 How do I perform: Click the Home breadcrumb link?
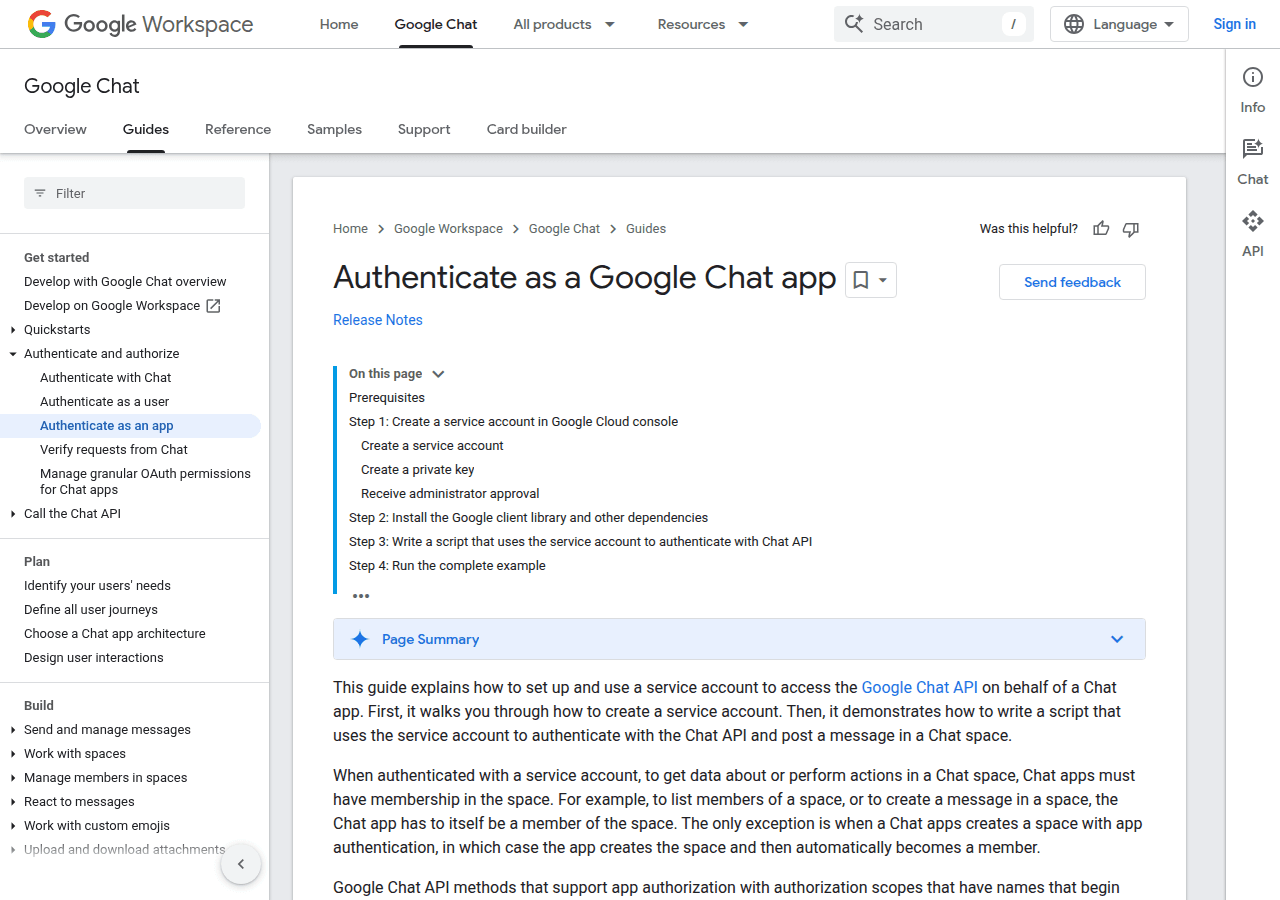pos(350,229)
